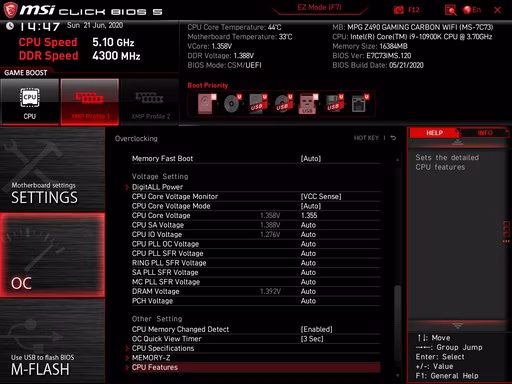
Task: Click the overclocking list scrollbar thumb
Action: coord(397,323)
